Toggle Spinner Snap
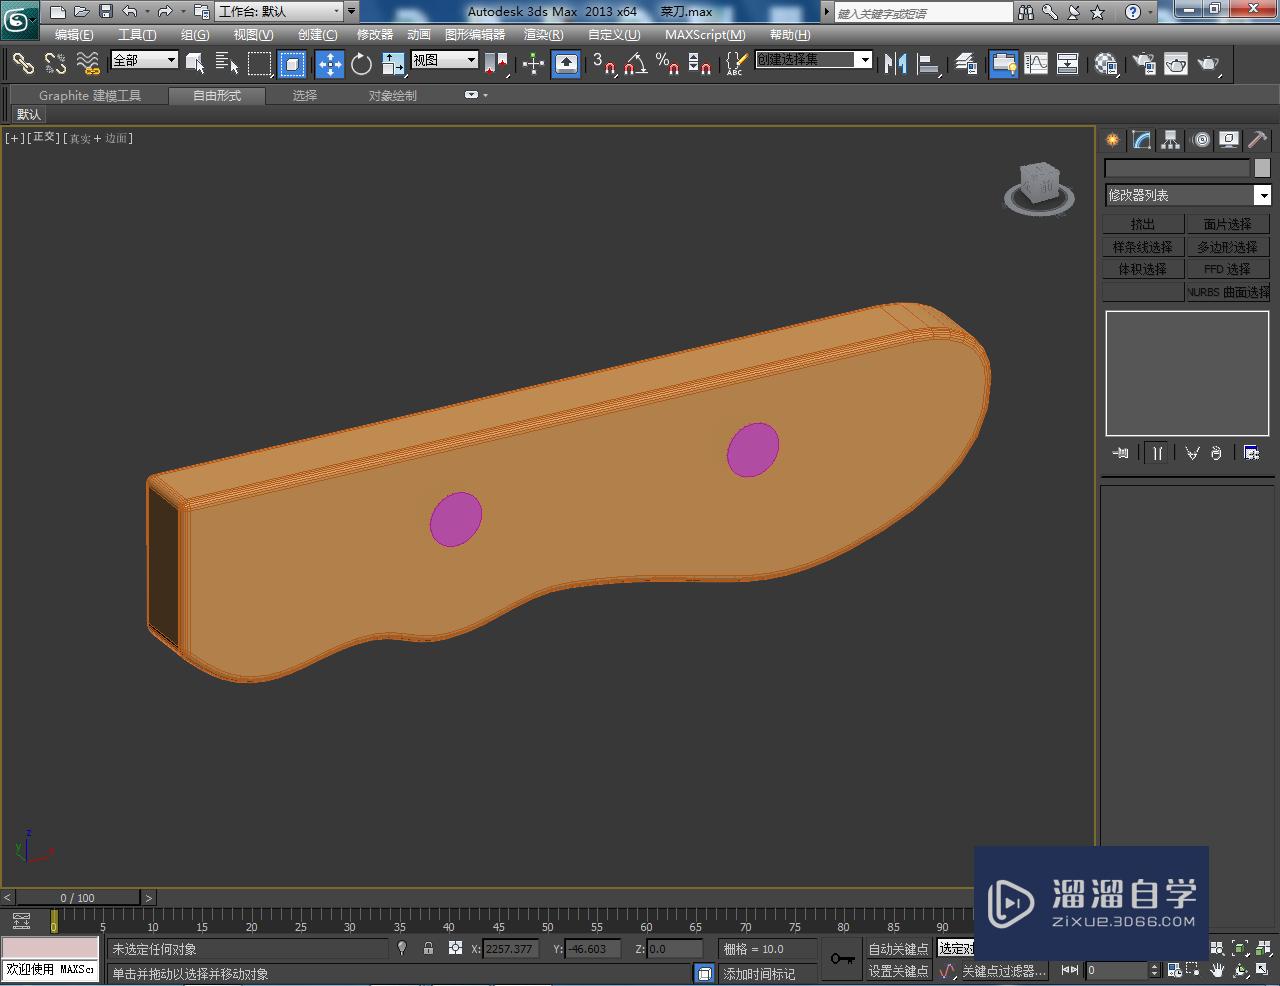Viewport: 1280px width, 986px height. click(700, 64)
